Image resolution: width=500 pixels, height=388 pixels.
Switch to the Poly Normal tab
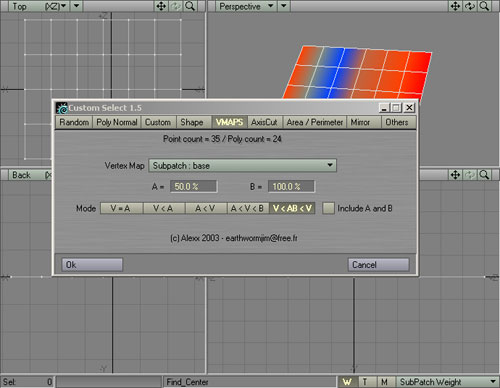point(117,122)
